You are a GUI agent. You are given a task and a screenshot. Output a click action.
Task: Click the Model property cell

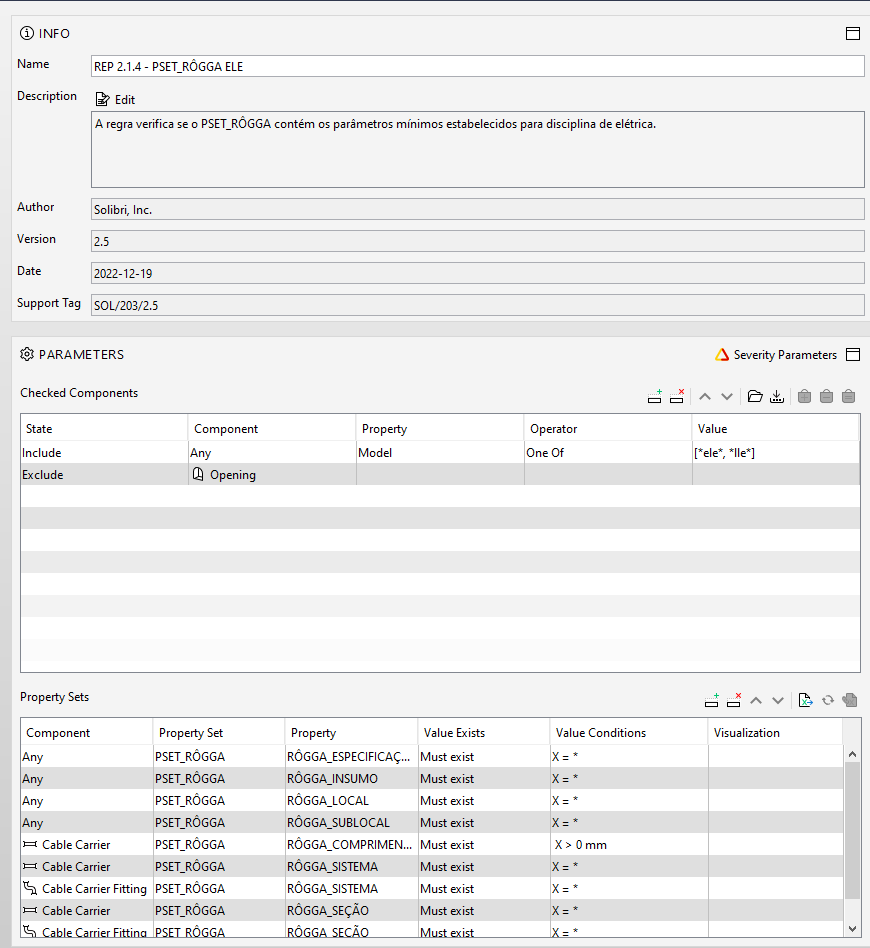pos(440,452)
